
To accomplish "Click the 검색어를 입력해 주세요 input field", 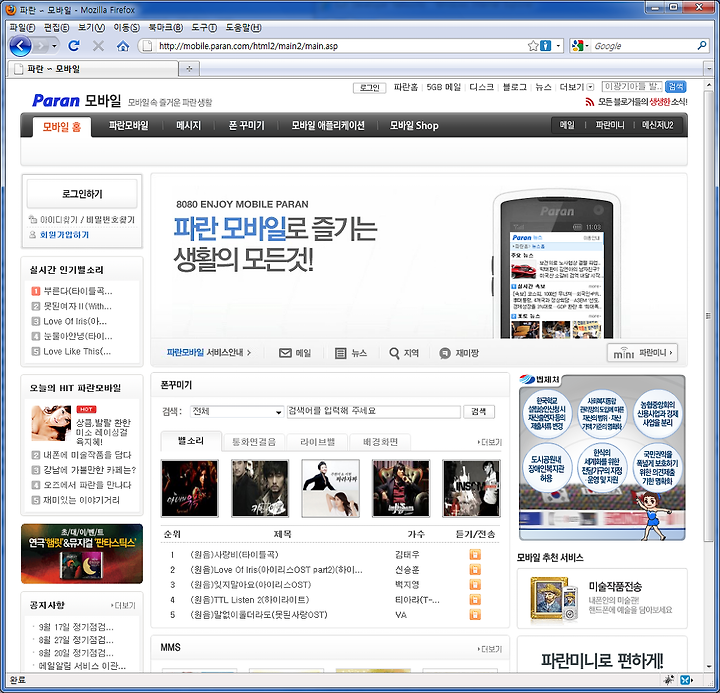I will pos(373,411).
